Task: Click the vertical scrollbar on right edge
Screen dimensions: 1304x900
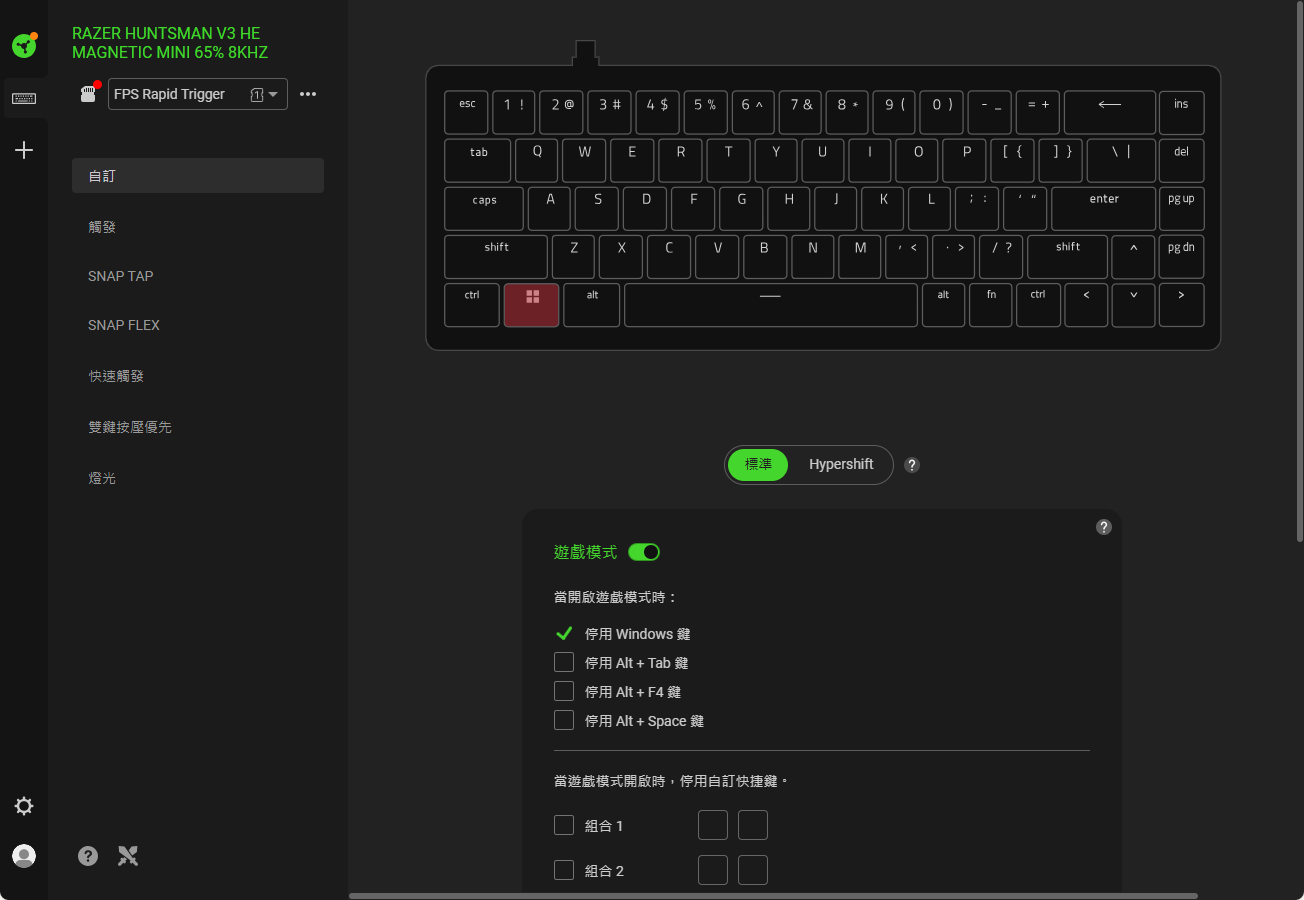Action: pyautogui.click(x=1299, y=272)
